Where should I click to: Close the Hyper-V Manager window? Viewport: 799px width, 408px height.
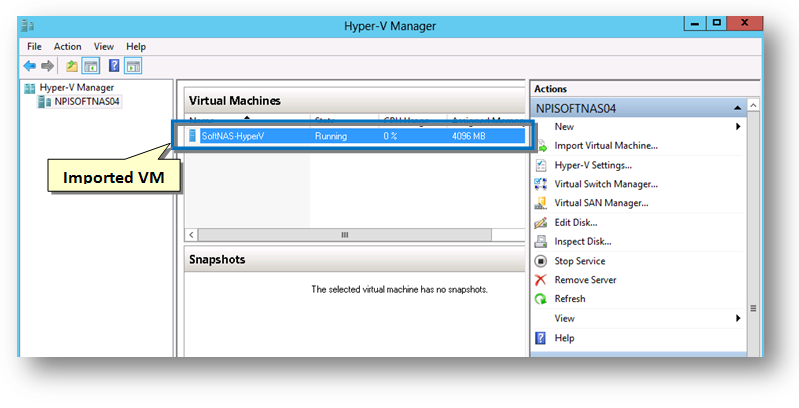744,23
